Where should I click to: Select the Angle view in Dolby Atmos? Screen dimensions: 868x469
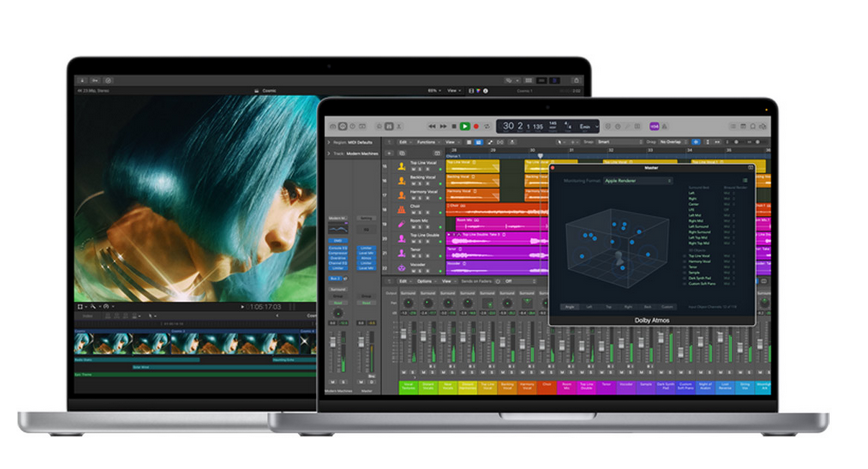[x=570, y=307]
